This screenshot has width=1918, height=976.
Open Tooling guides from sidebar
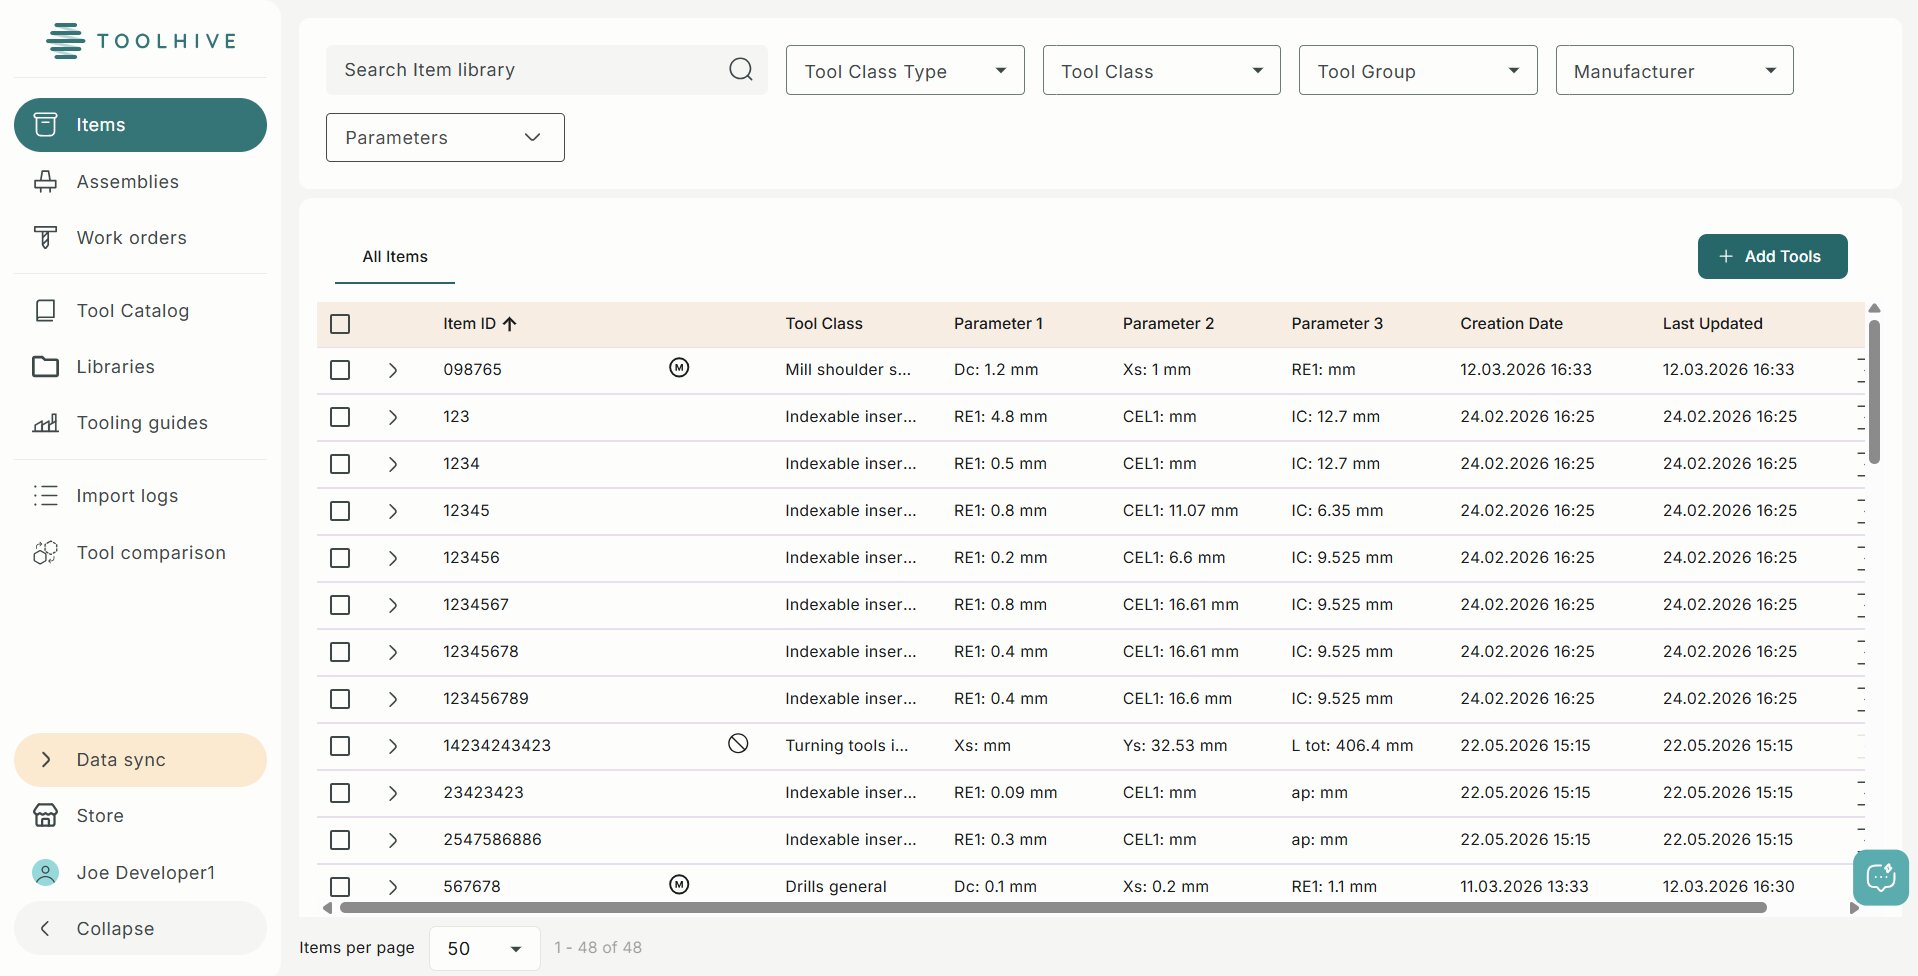point(140,423)
